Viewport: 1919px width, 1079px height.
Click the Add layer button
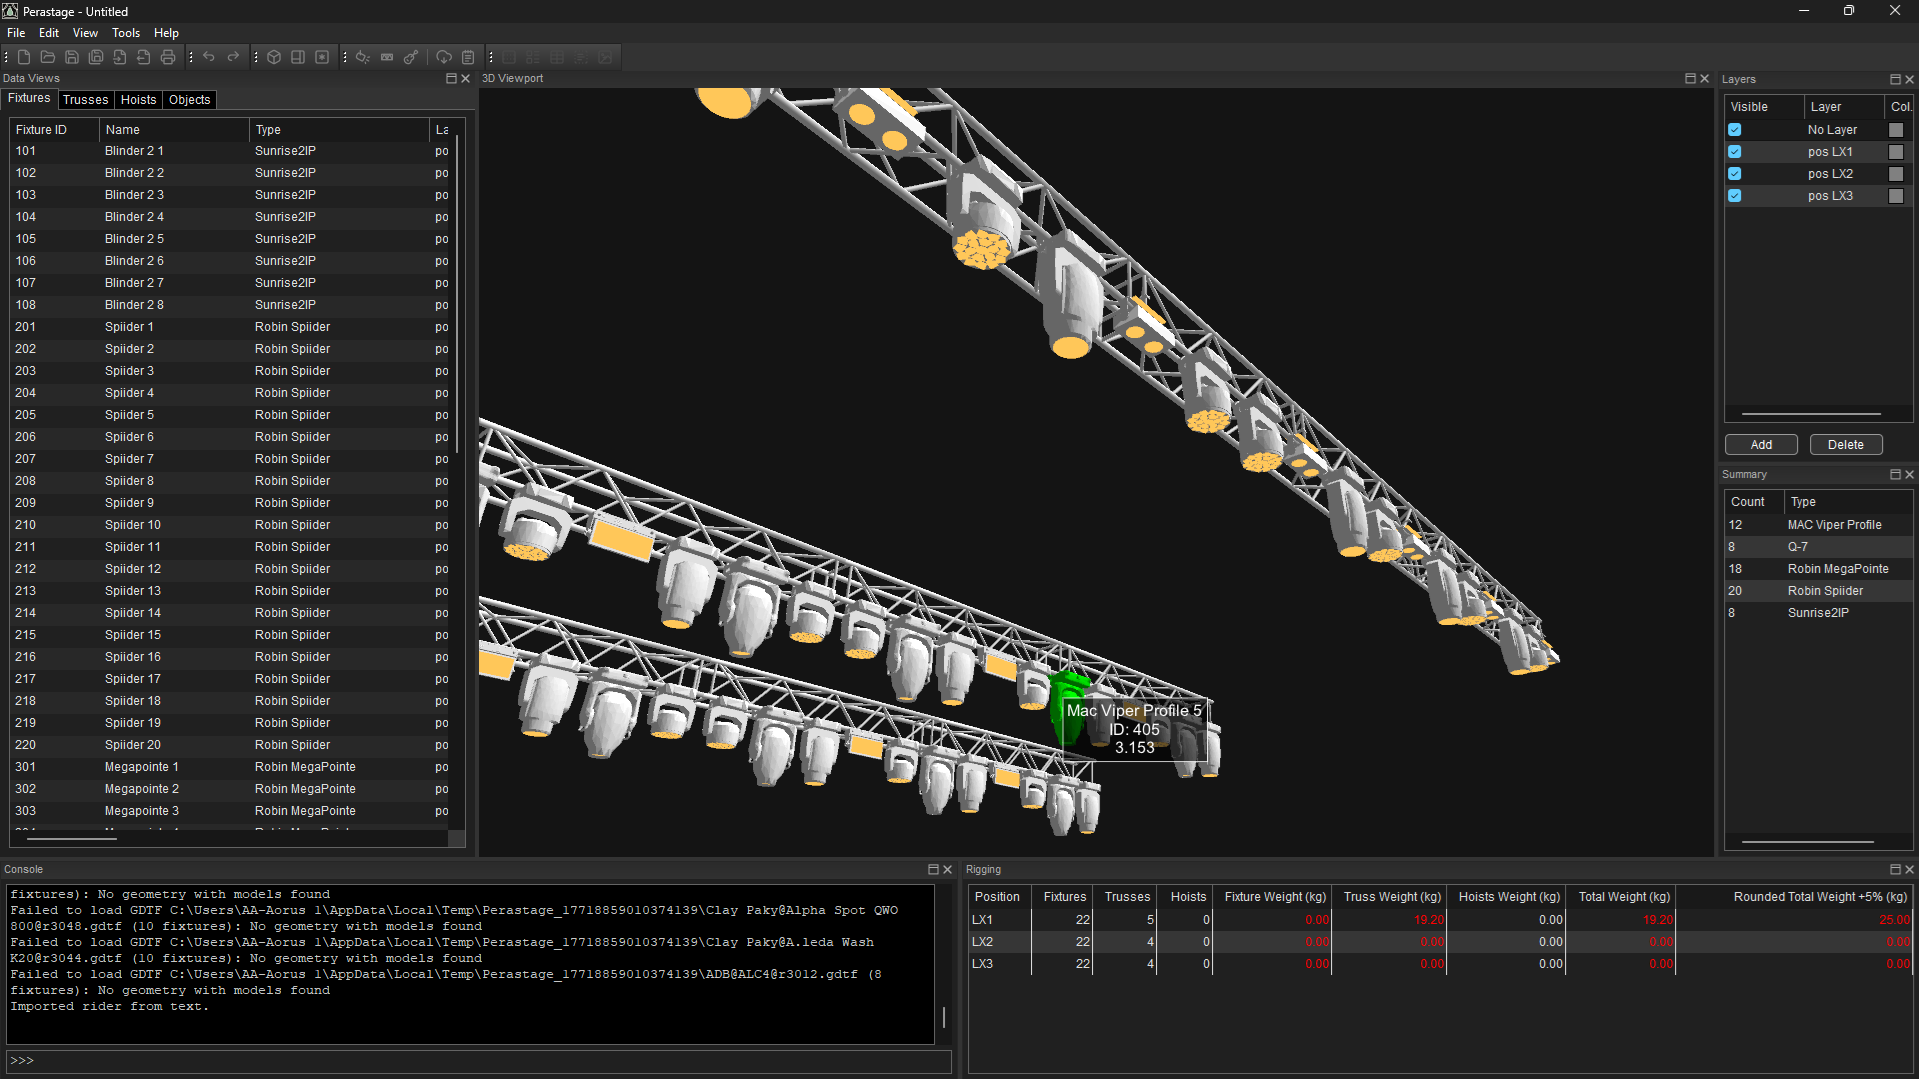pos(1761,445)
